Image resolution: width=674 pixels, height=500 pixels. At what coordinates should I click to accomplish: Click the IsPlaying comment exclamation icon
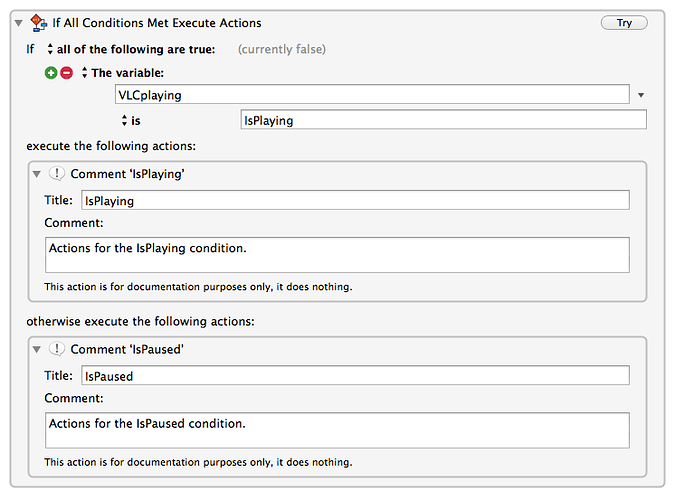pyautogui.click(x=57, y=174)
